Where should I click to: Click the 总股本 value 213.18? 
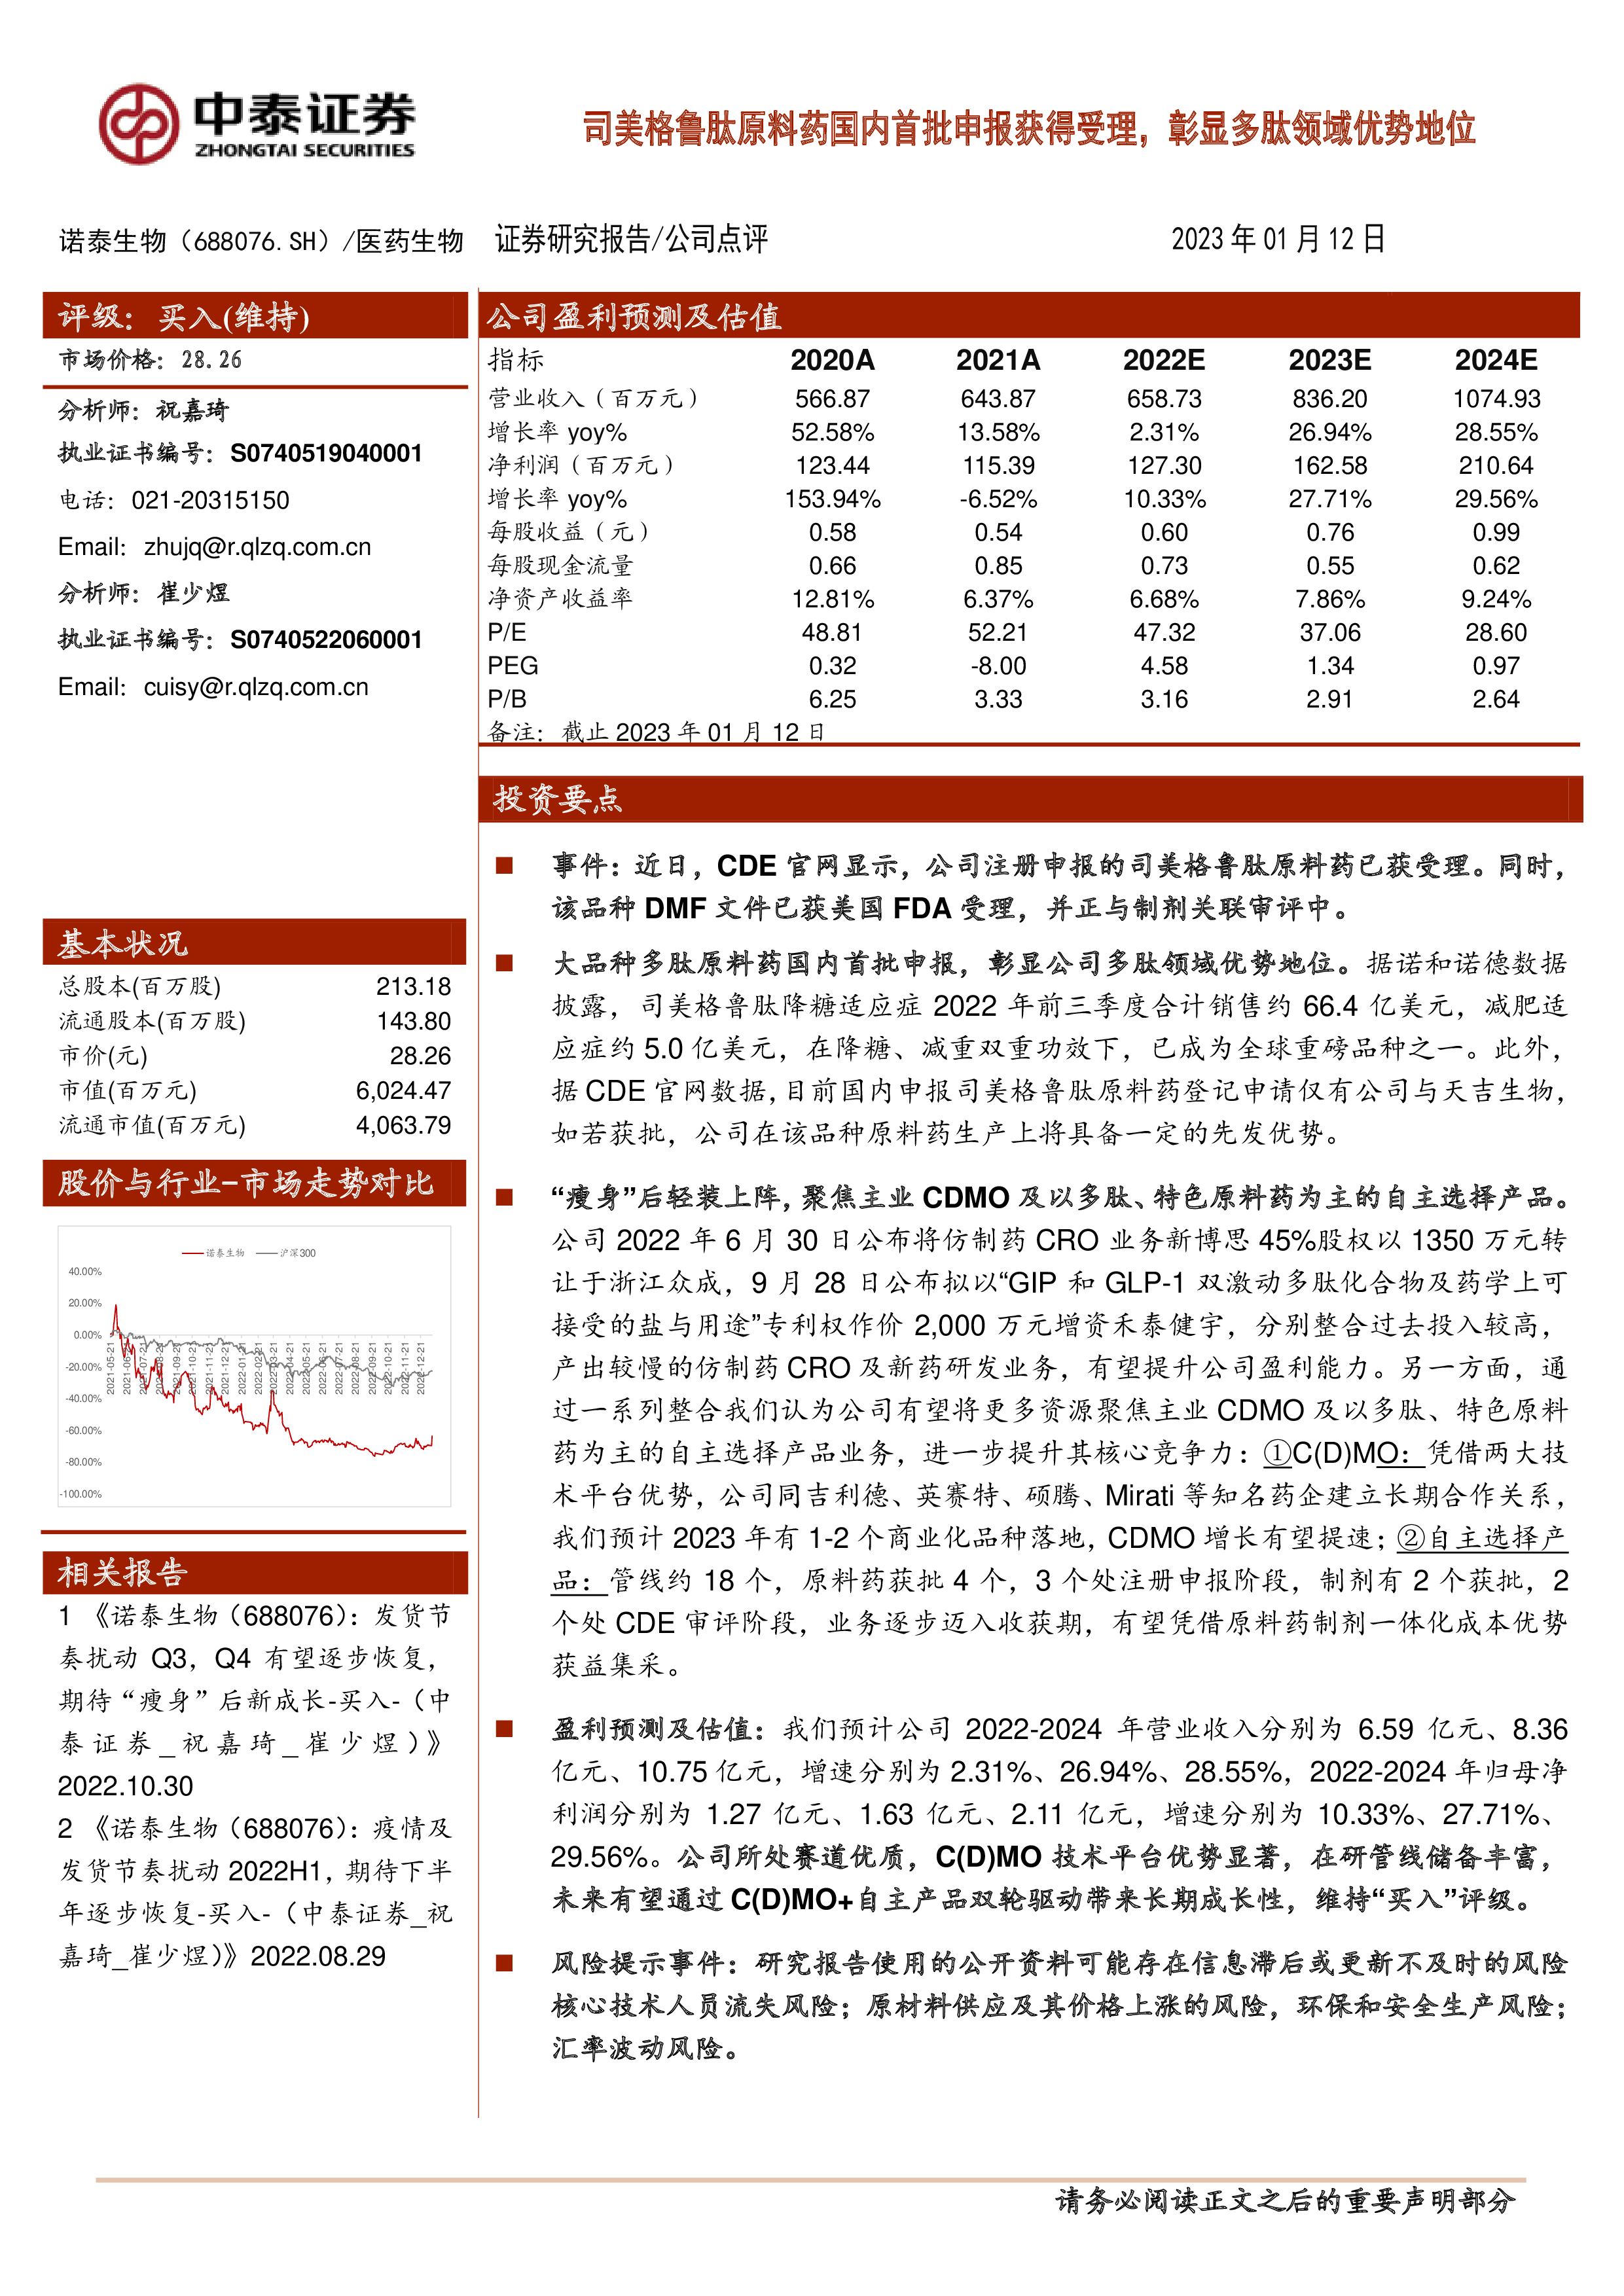tap(413, 986)
